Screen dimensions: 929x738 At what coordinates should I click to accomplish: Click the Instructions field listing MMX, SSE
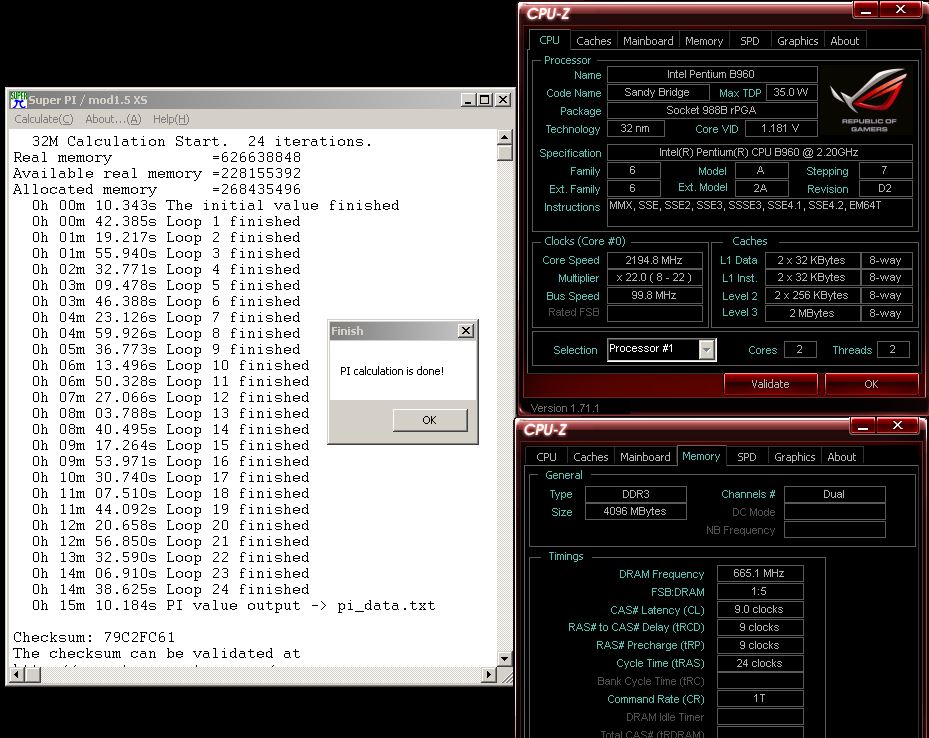tap(760, 212)
